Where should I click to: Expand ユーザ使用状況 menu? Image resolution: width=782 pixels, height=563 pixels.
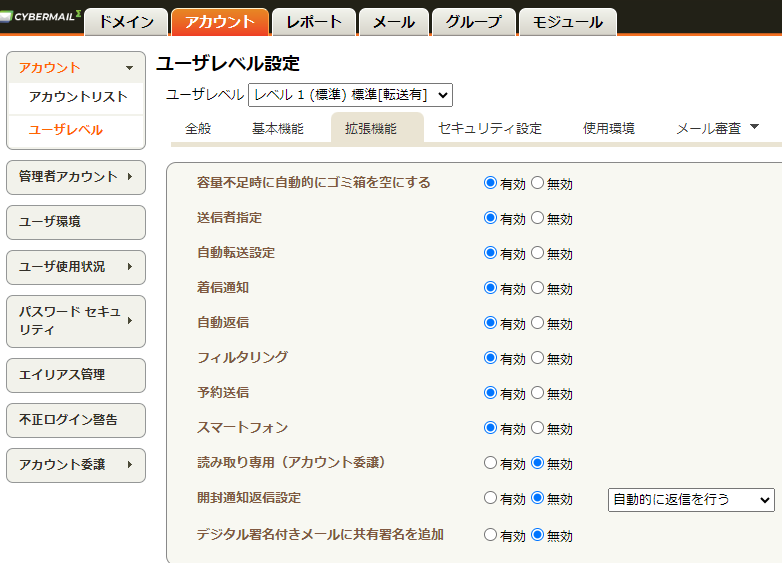[x=76, y=267]
